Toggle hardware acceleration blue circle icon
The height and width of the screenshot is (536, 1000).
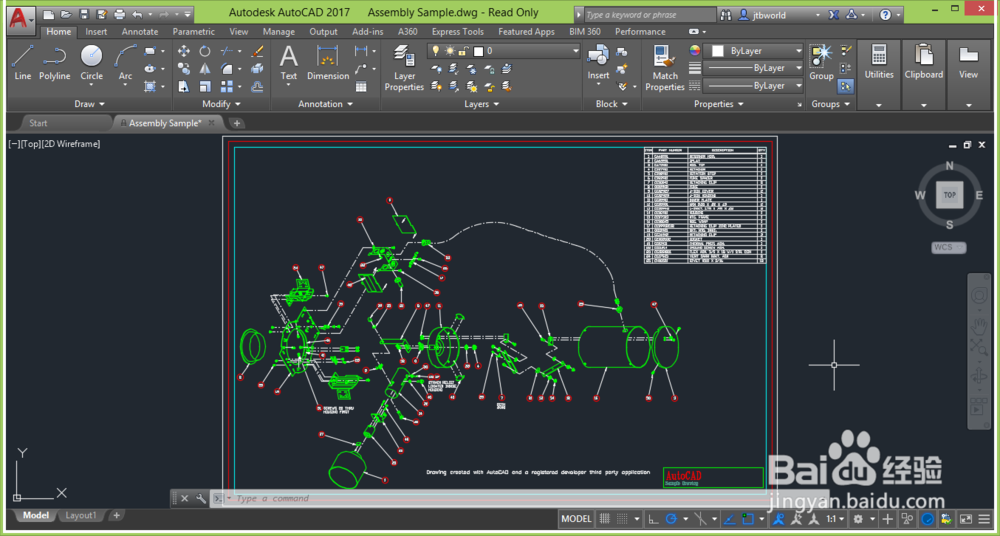(928, 519)
